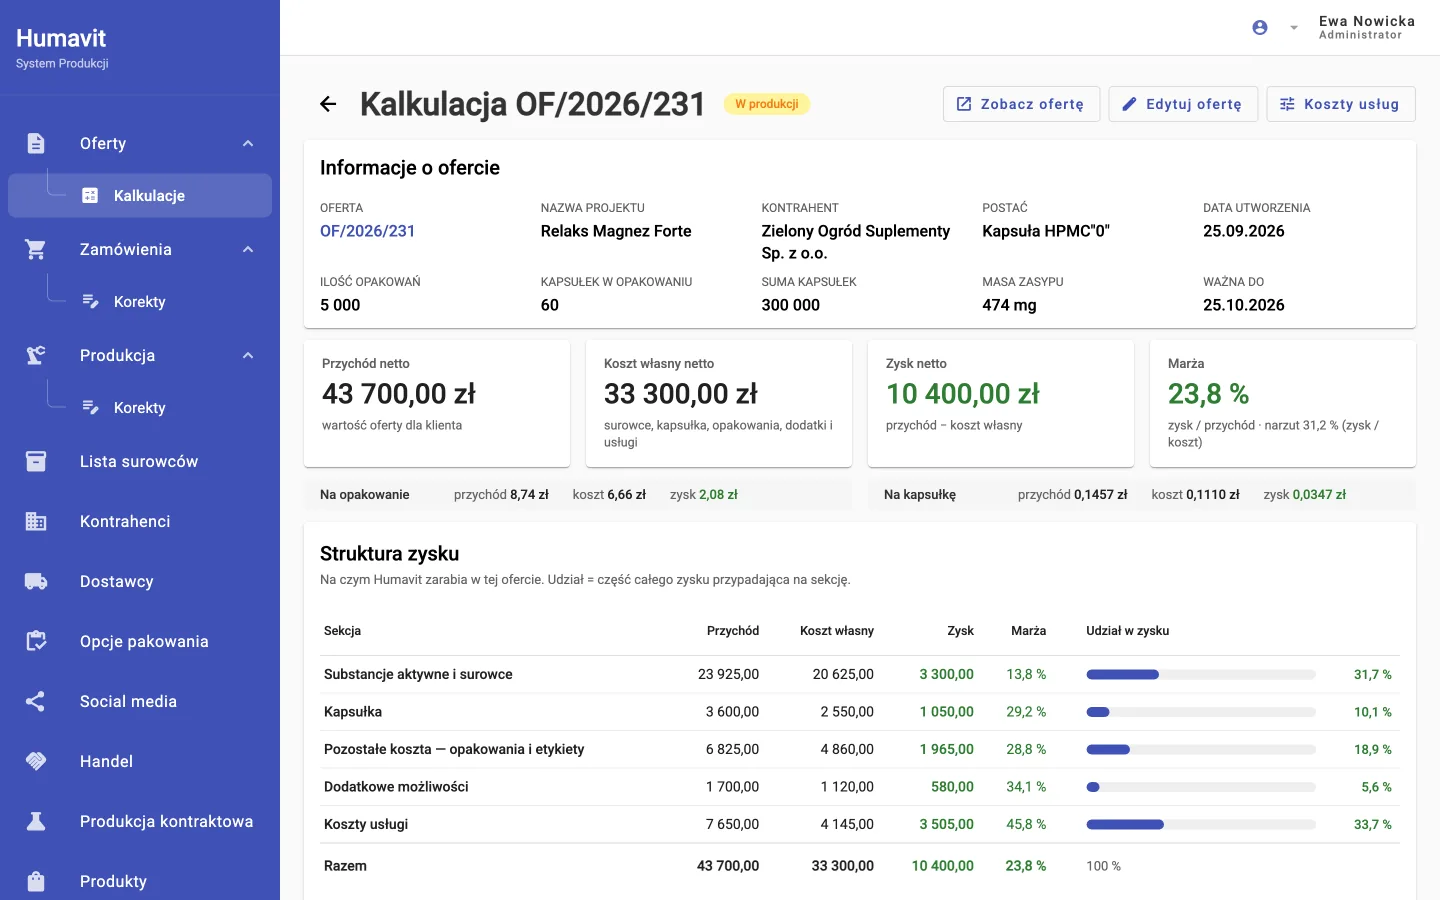
Task: Click the Social media share icon
Action: coord(36,701)
